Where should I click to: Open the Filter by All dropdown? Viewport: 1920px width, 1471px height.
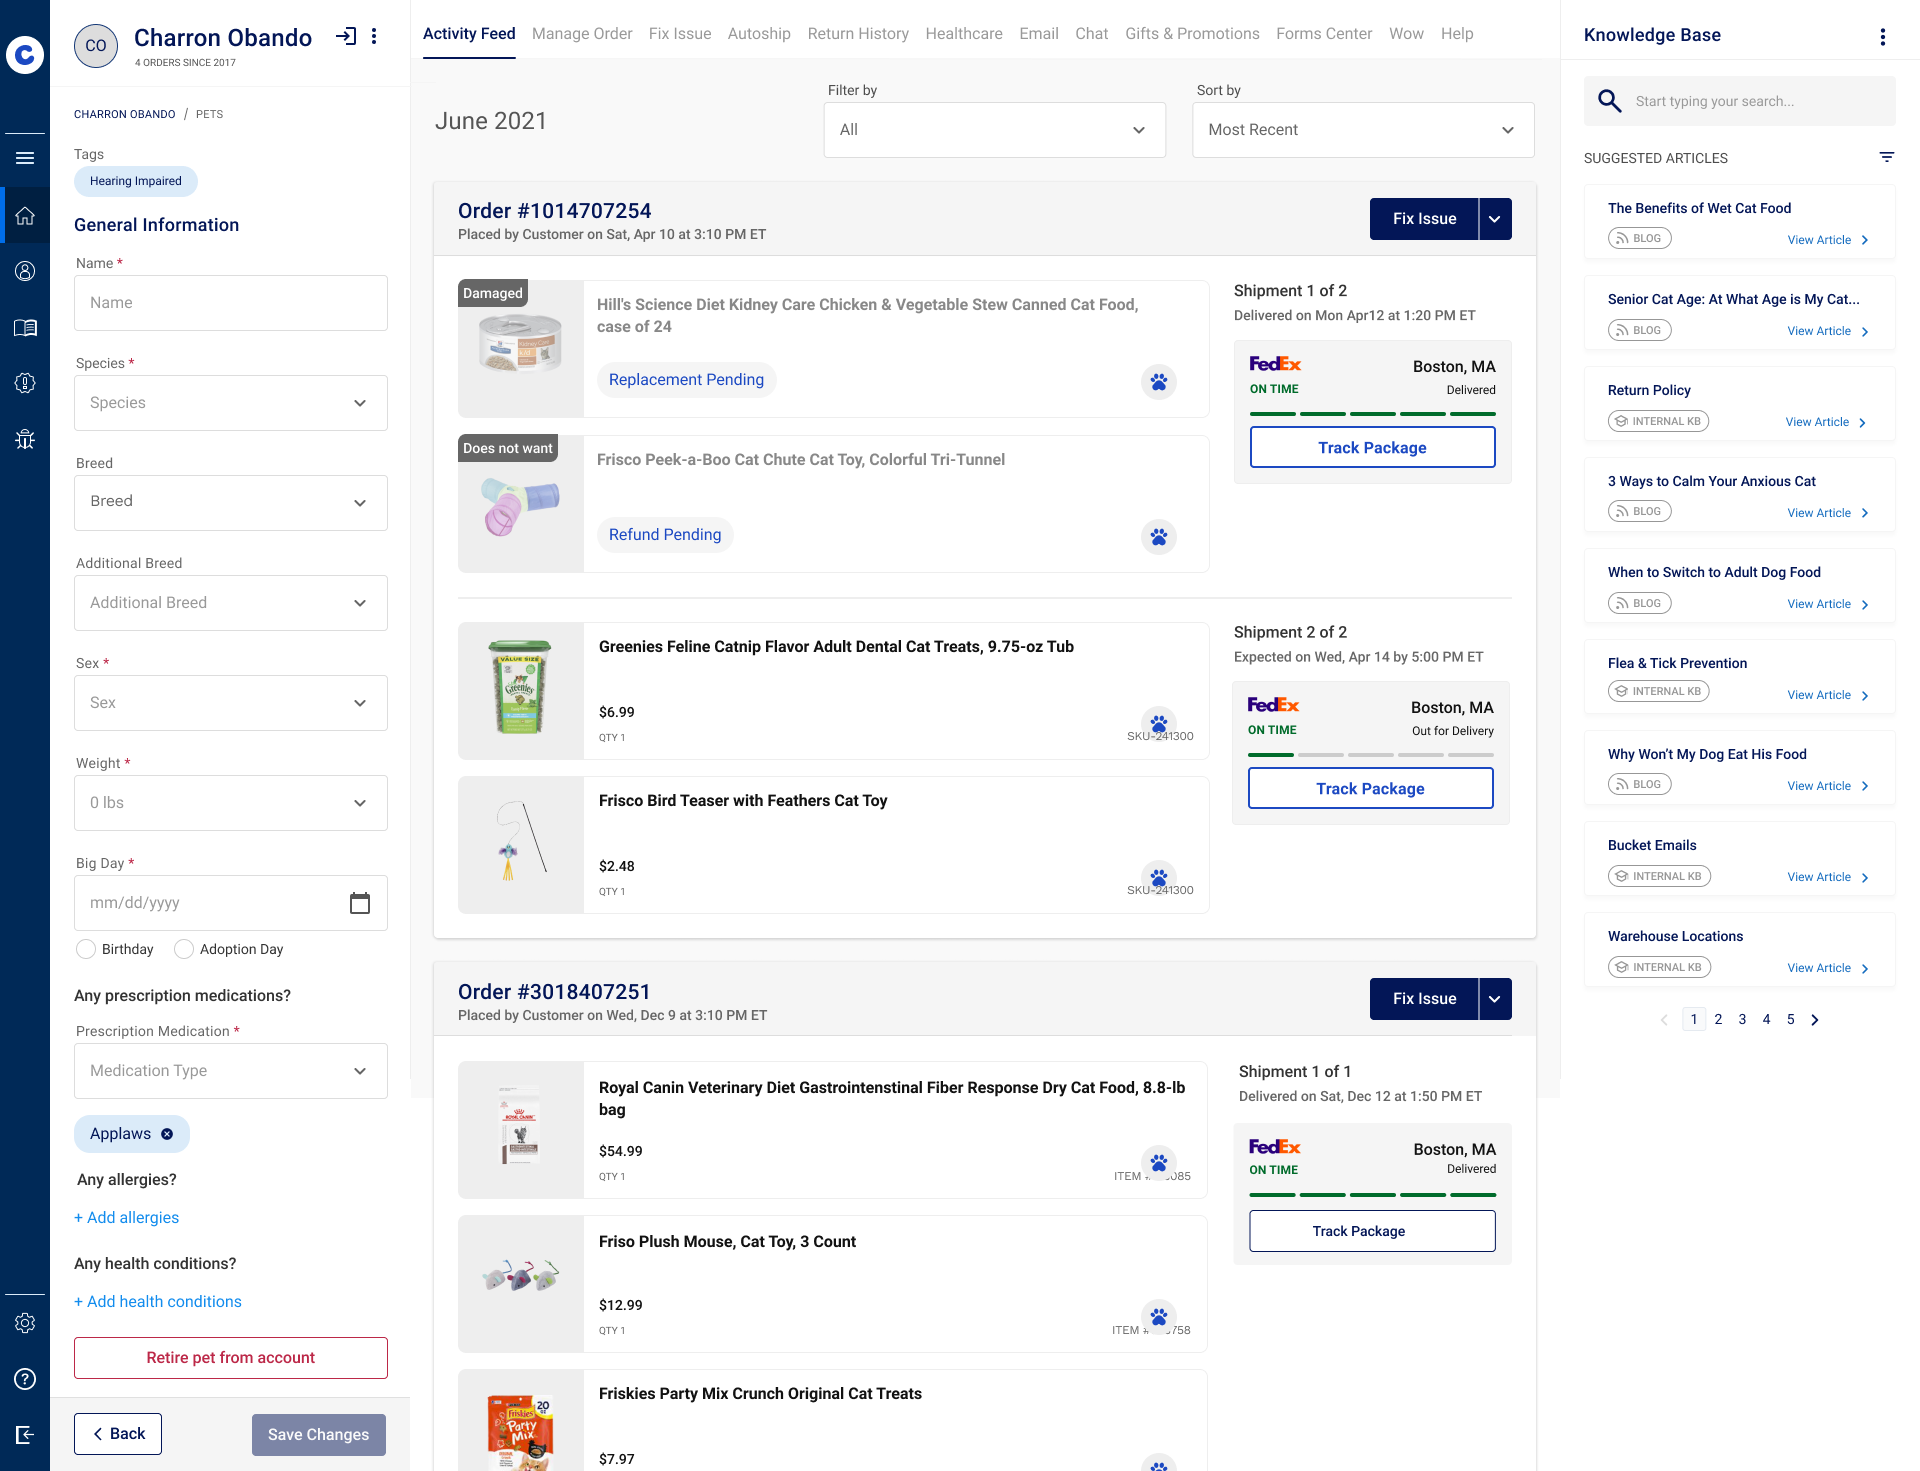995,130
